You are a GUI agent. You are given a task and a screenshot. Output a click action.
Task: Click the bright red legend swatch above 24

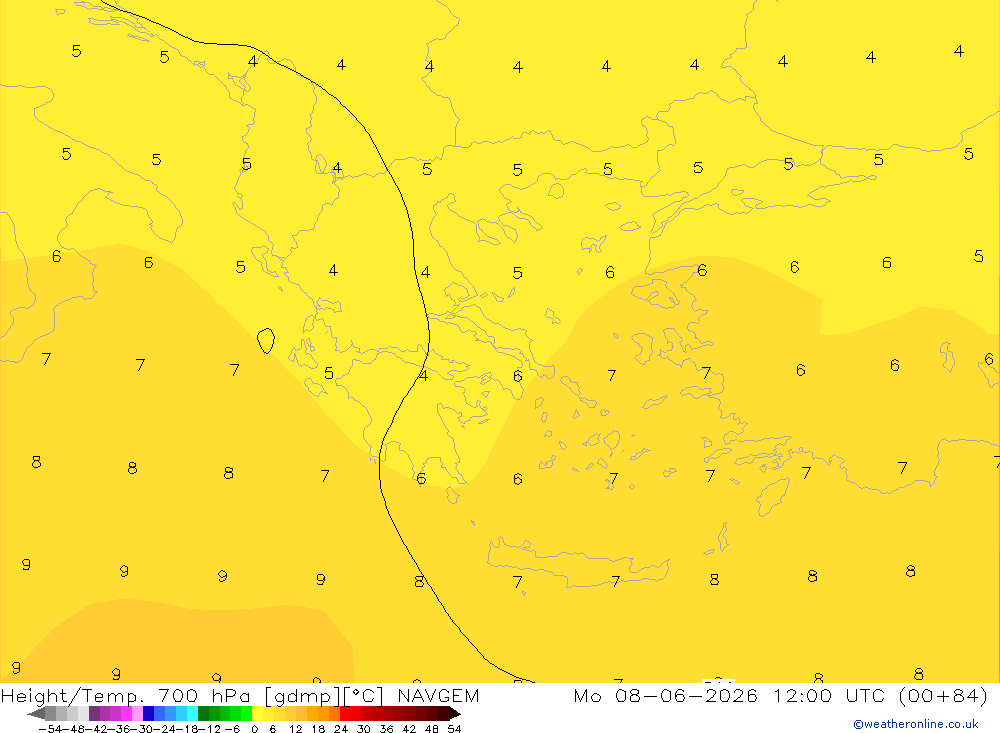[x=345, y=714]
